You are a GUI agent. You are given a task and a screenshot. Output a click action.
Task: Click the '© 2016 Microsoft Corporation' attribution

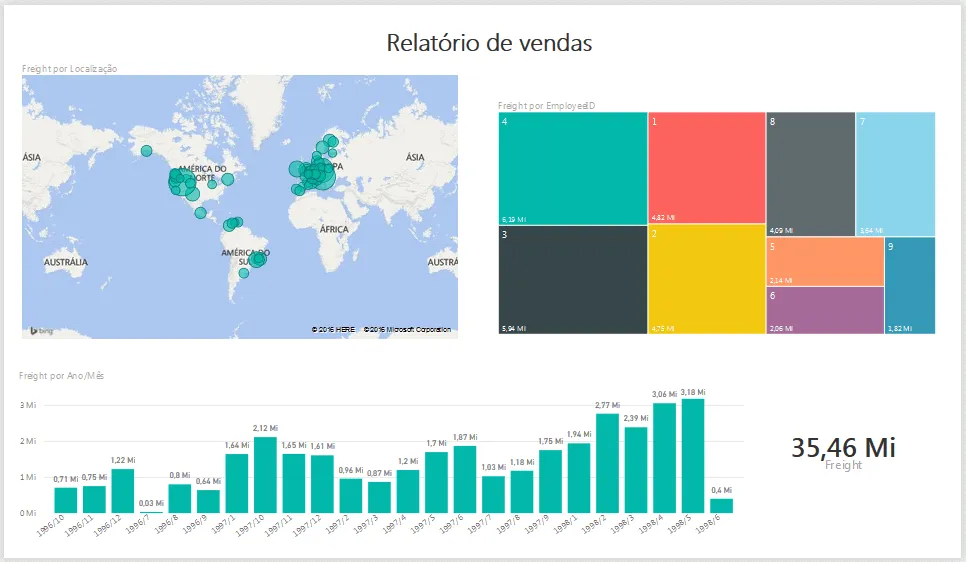tap(407, 330)
